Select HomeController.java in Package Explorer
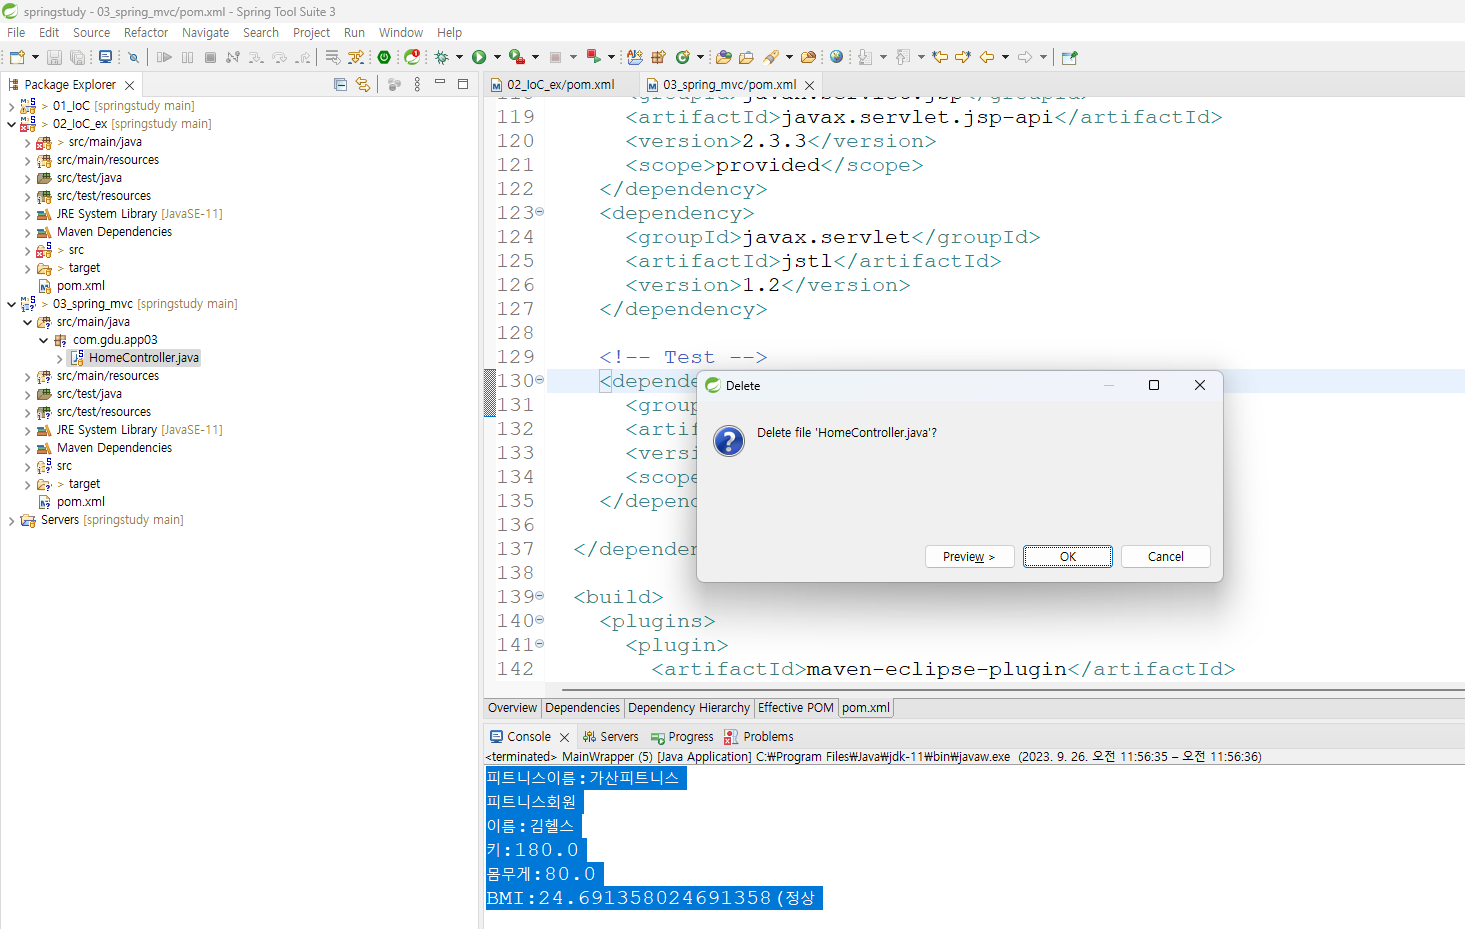This screenshot has height=929, width=1465. 144,358
